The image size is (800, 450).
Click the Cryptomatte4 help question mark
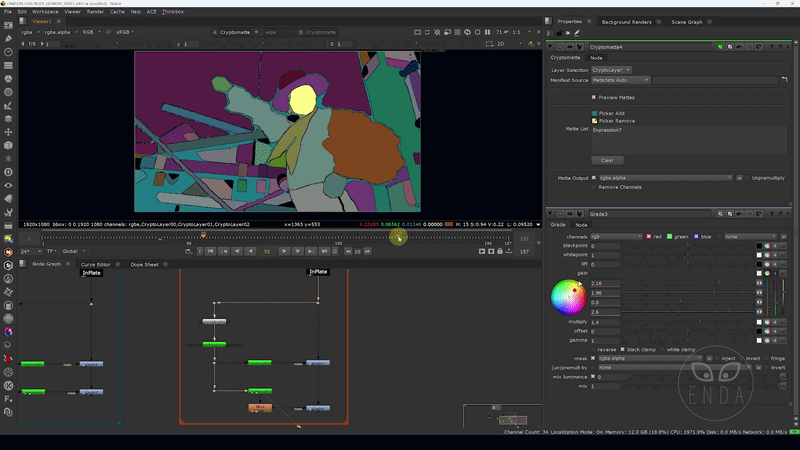(x=771, y=47)
